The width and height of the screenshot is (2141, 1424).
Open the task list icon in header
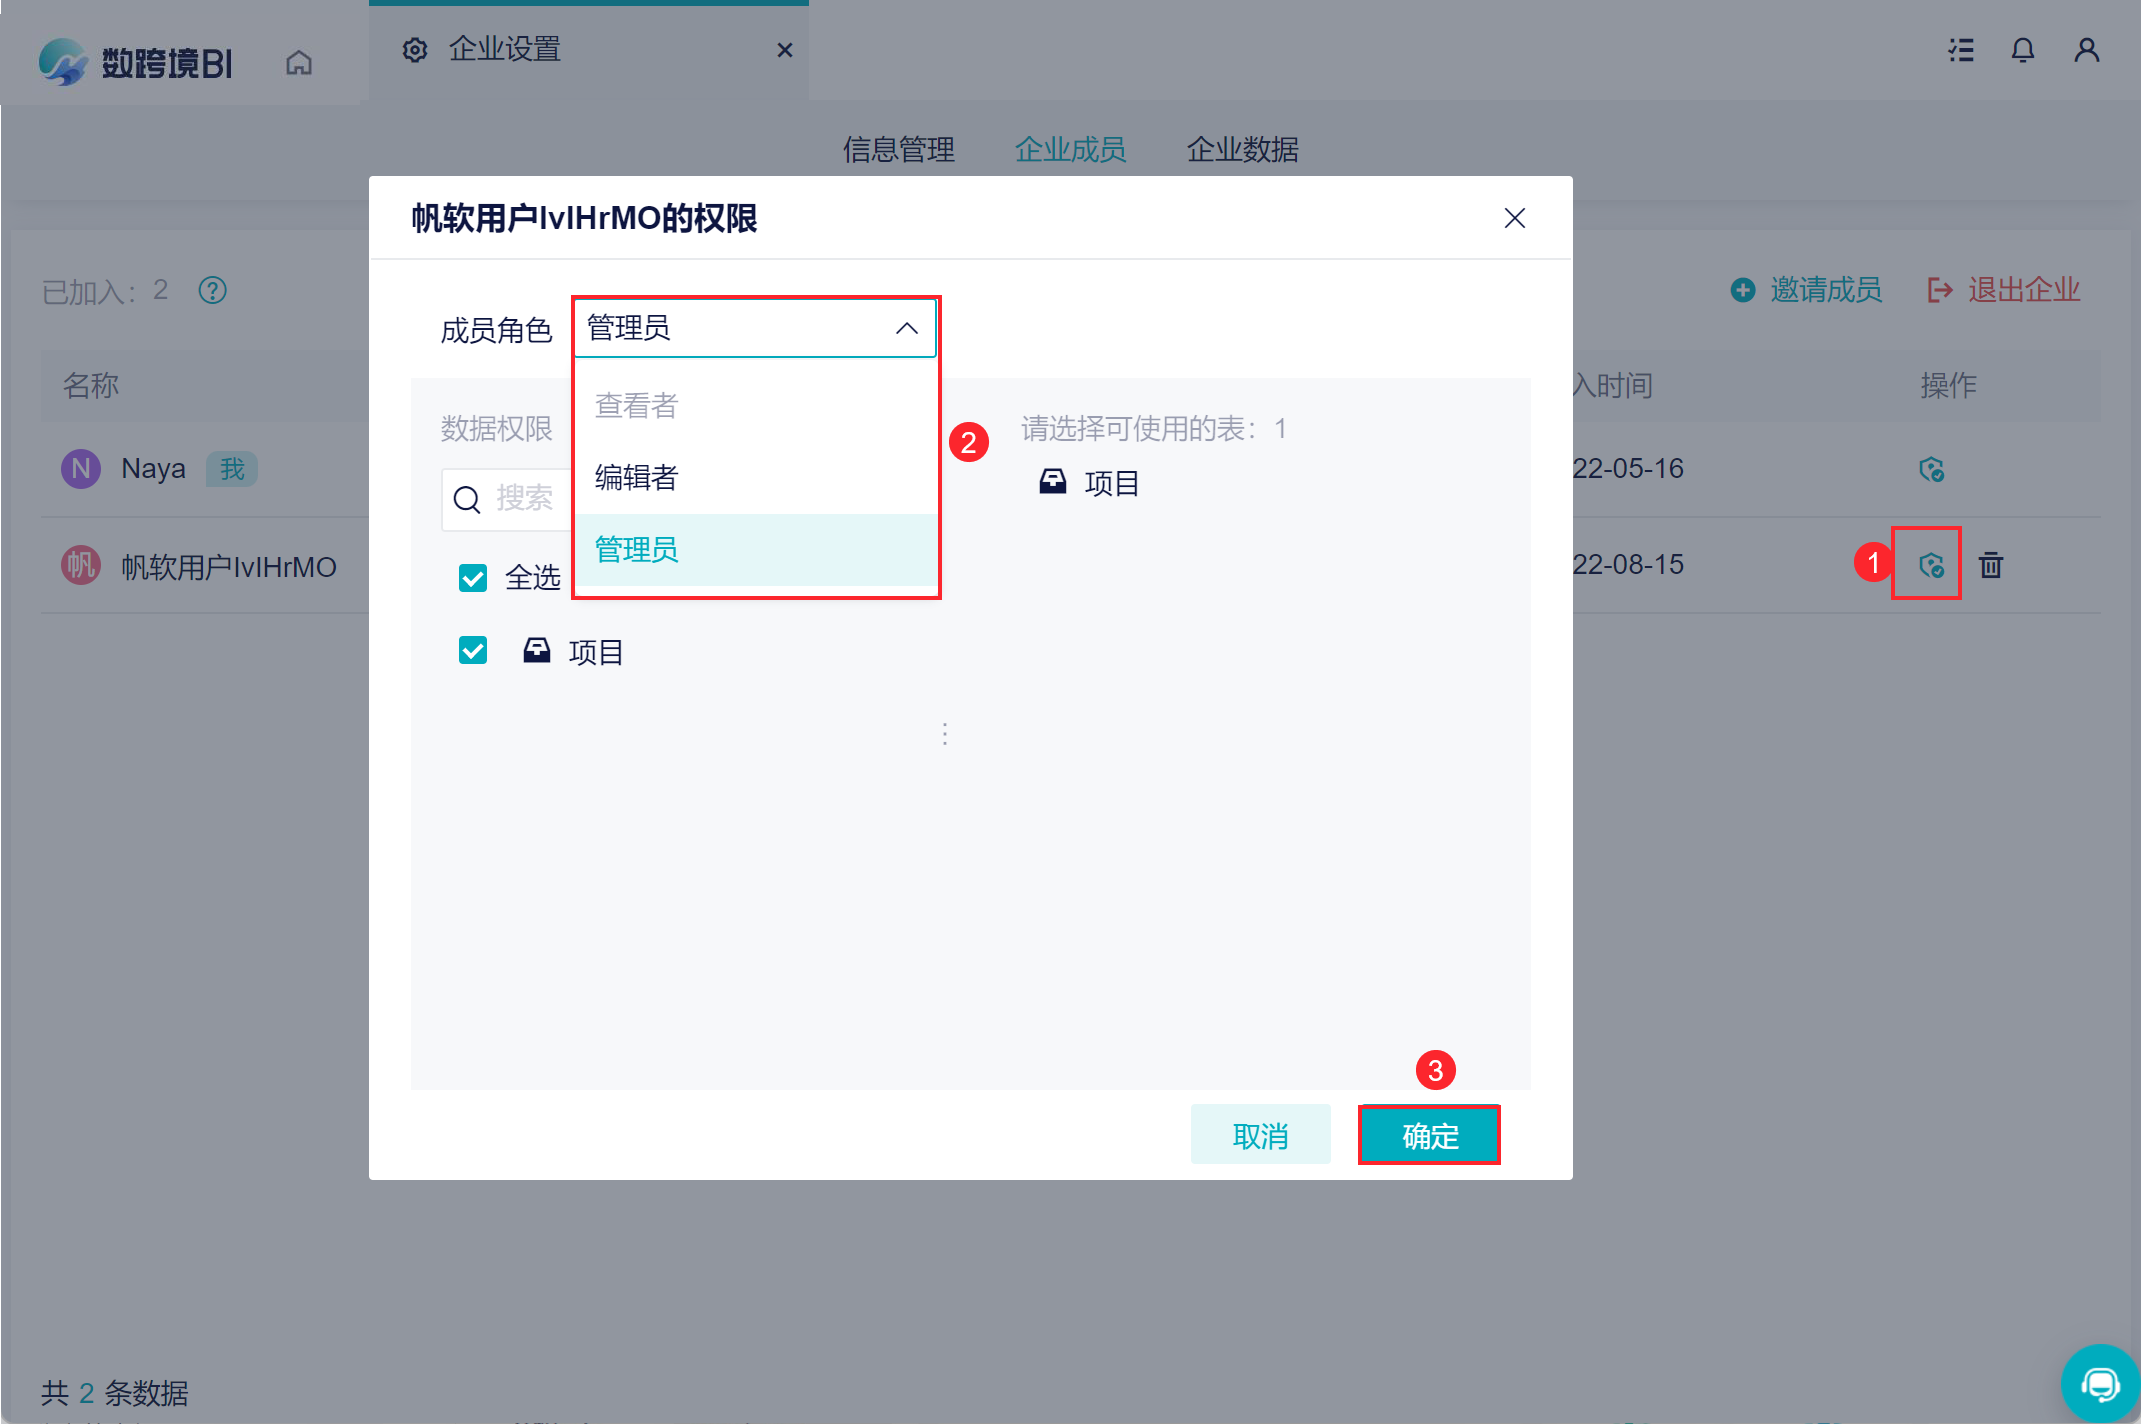pyautogui.click(x=1961, y=50)
